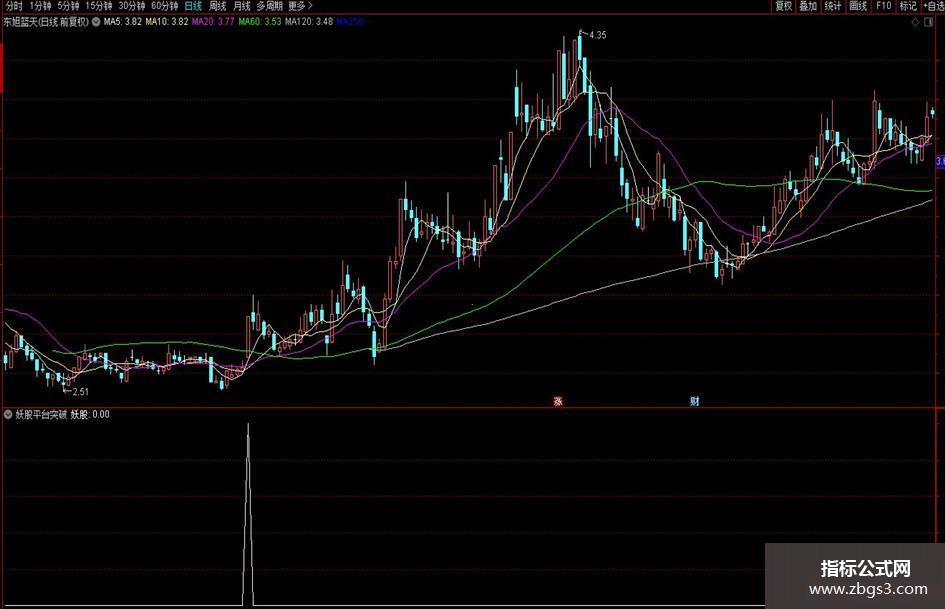
Task: Switch to the 周线 weekly chart tab
Action: (x=217, y=6)
